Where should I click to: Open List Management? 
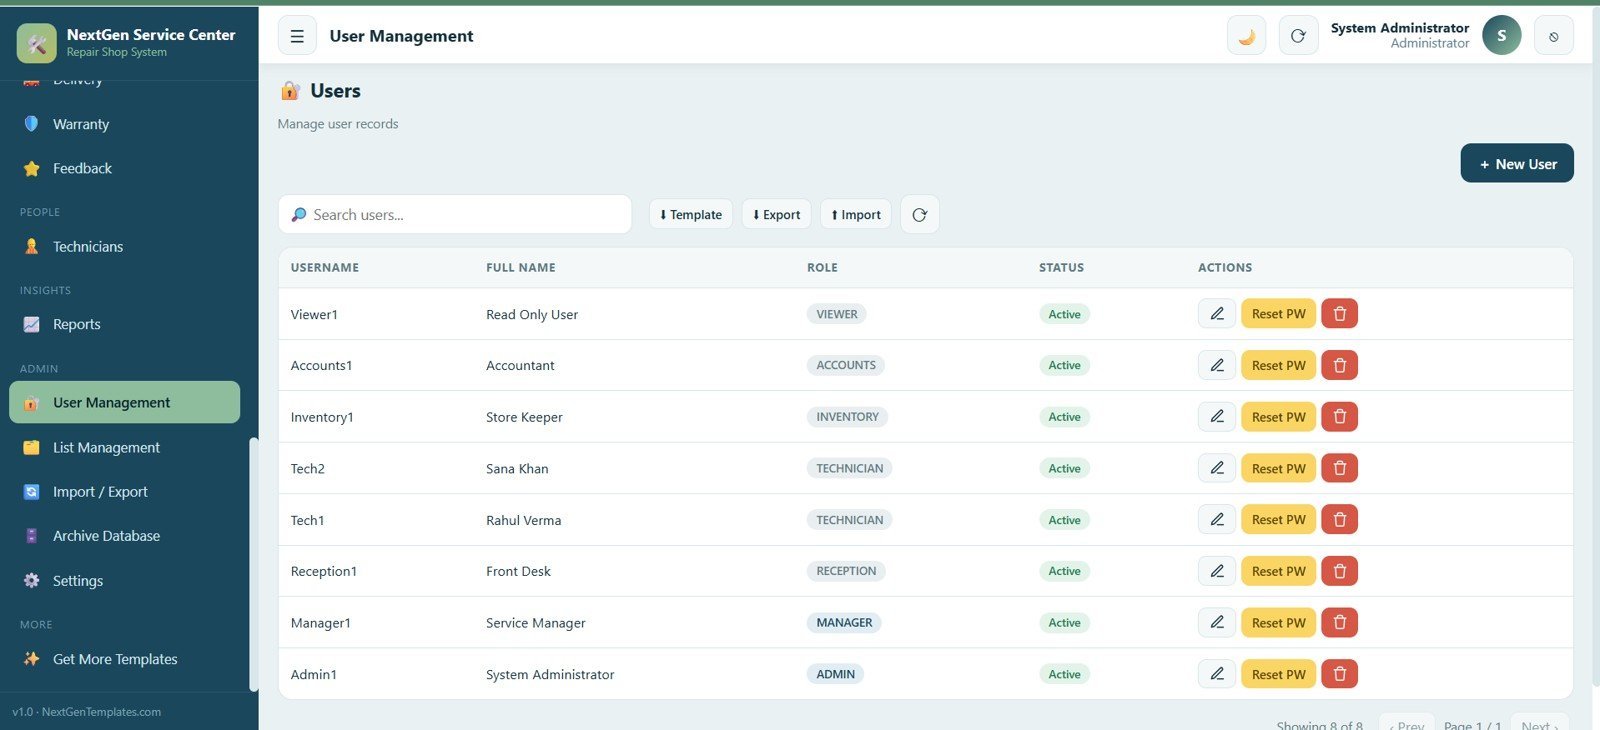[124, 447]
